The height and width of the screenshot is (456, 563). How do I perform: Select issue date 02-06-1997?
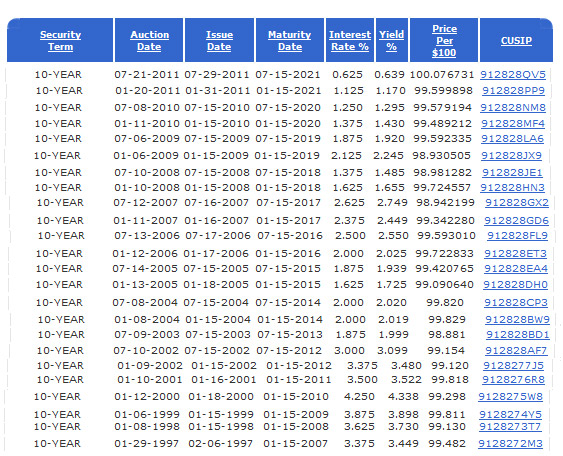[221, 443]
